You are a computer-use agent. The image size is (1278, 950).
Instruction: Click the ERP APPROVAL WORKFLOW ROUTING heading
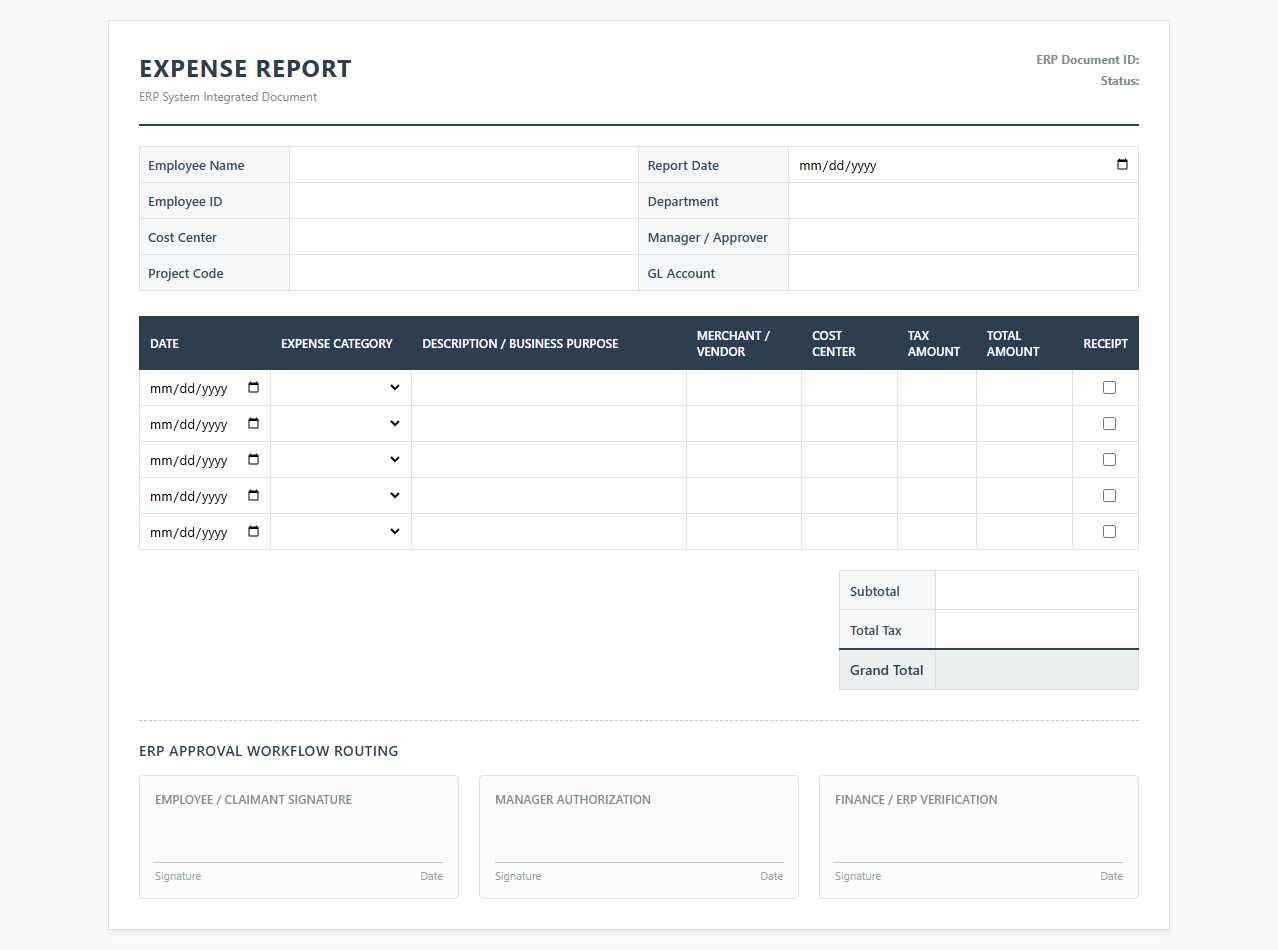[269, 751]
